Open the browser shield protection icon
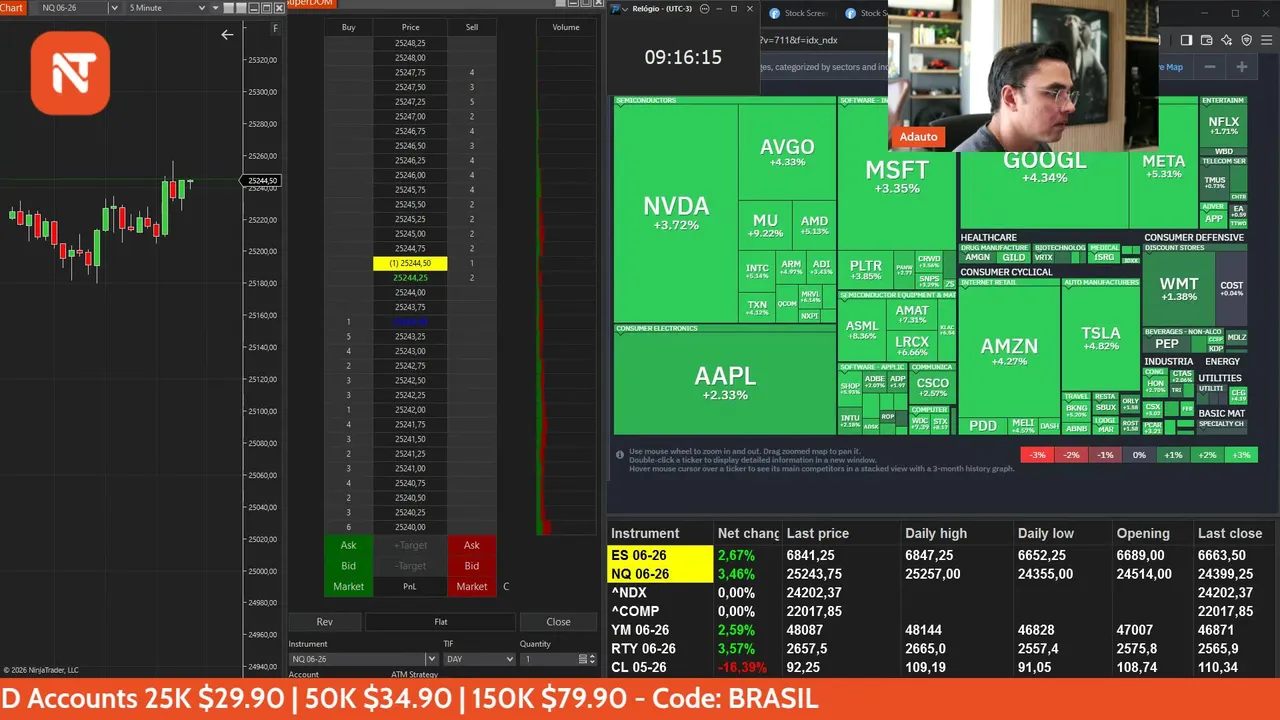This screenshot has height=720, width=1280. click(x=1246, y=40)
